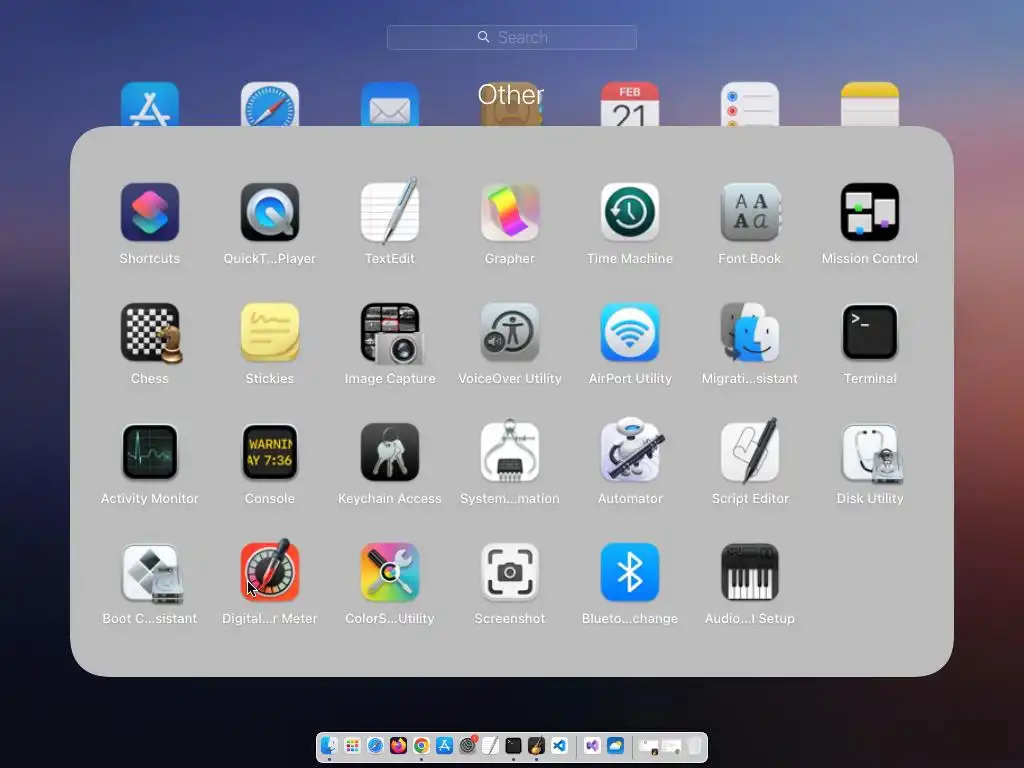This screenshot has height=768, width=1024.
Task: Open Safari from the Dock
Action: click(x=375, y=746)
